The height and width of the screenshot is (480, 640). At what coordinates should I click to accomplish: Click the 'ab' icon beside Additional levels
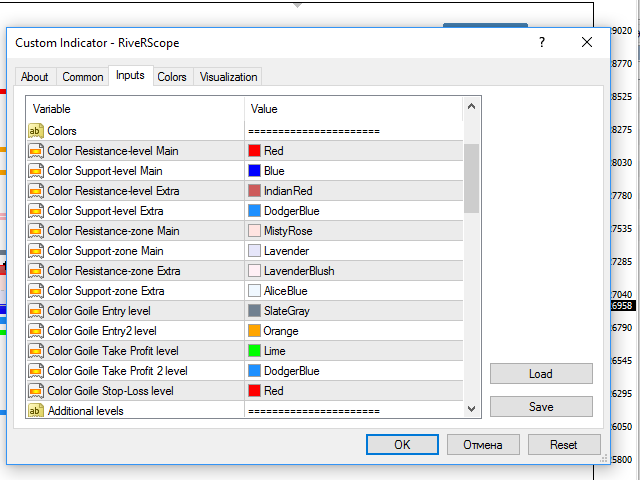tap(35, 411)
